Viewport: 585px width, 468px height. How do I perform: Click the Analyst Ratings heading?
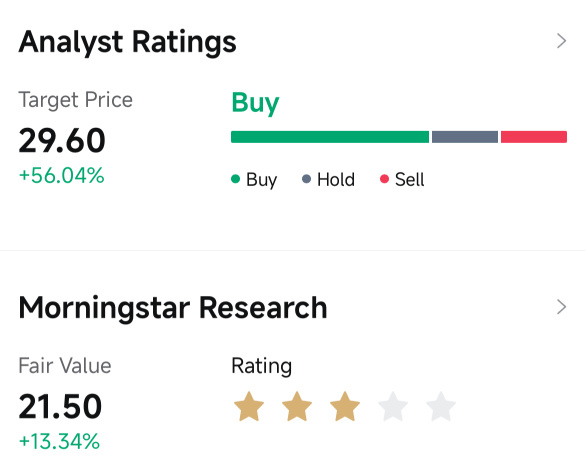click(127, 43)
